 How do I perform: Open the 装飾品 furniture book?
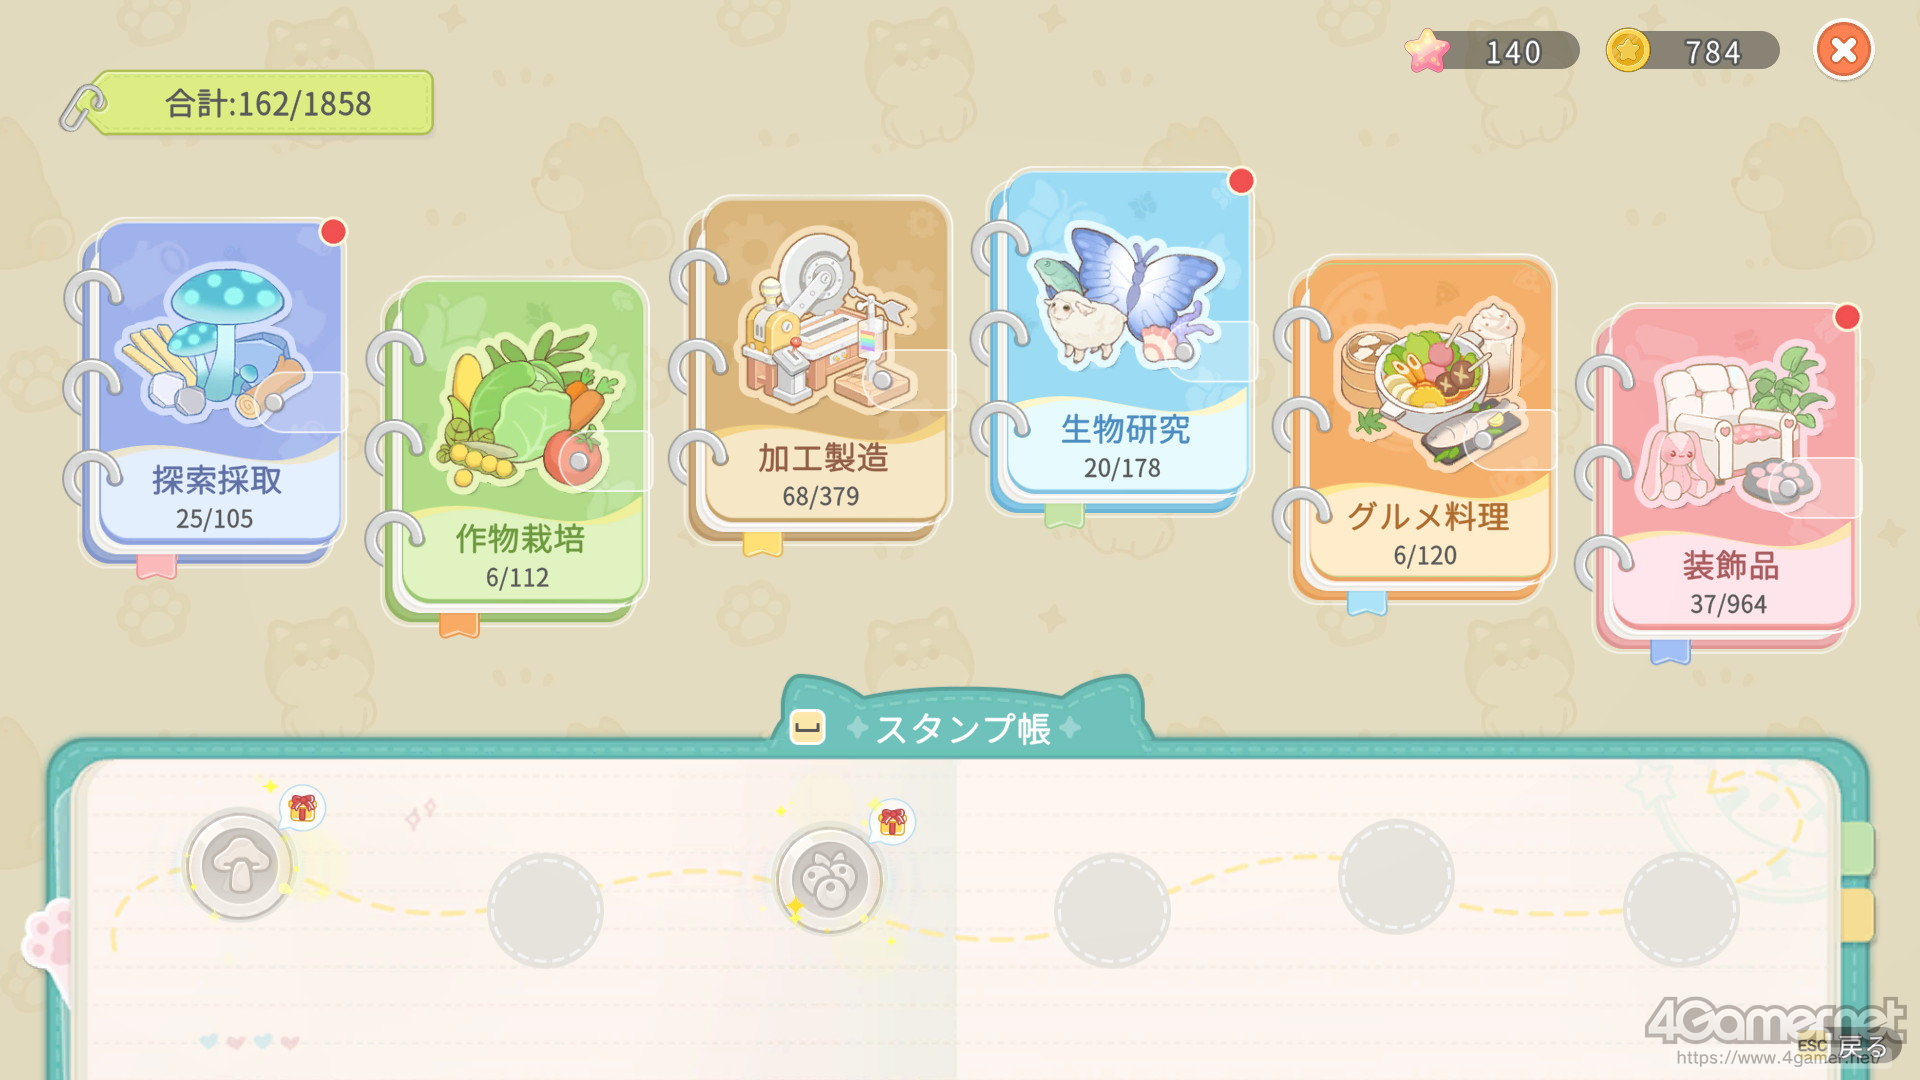click(1724, 478)
